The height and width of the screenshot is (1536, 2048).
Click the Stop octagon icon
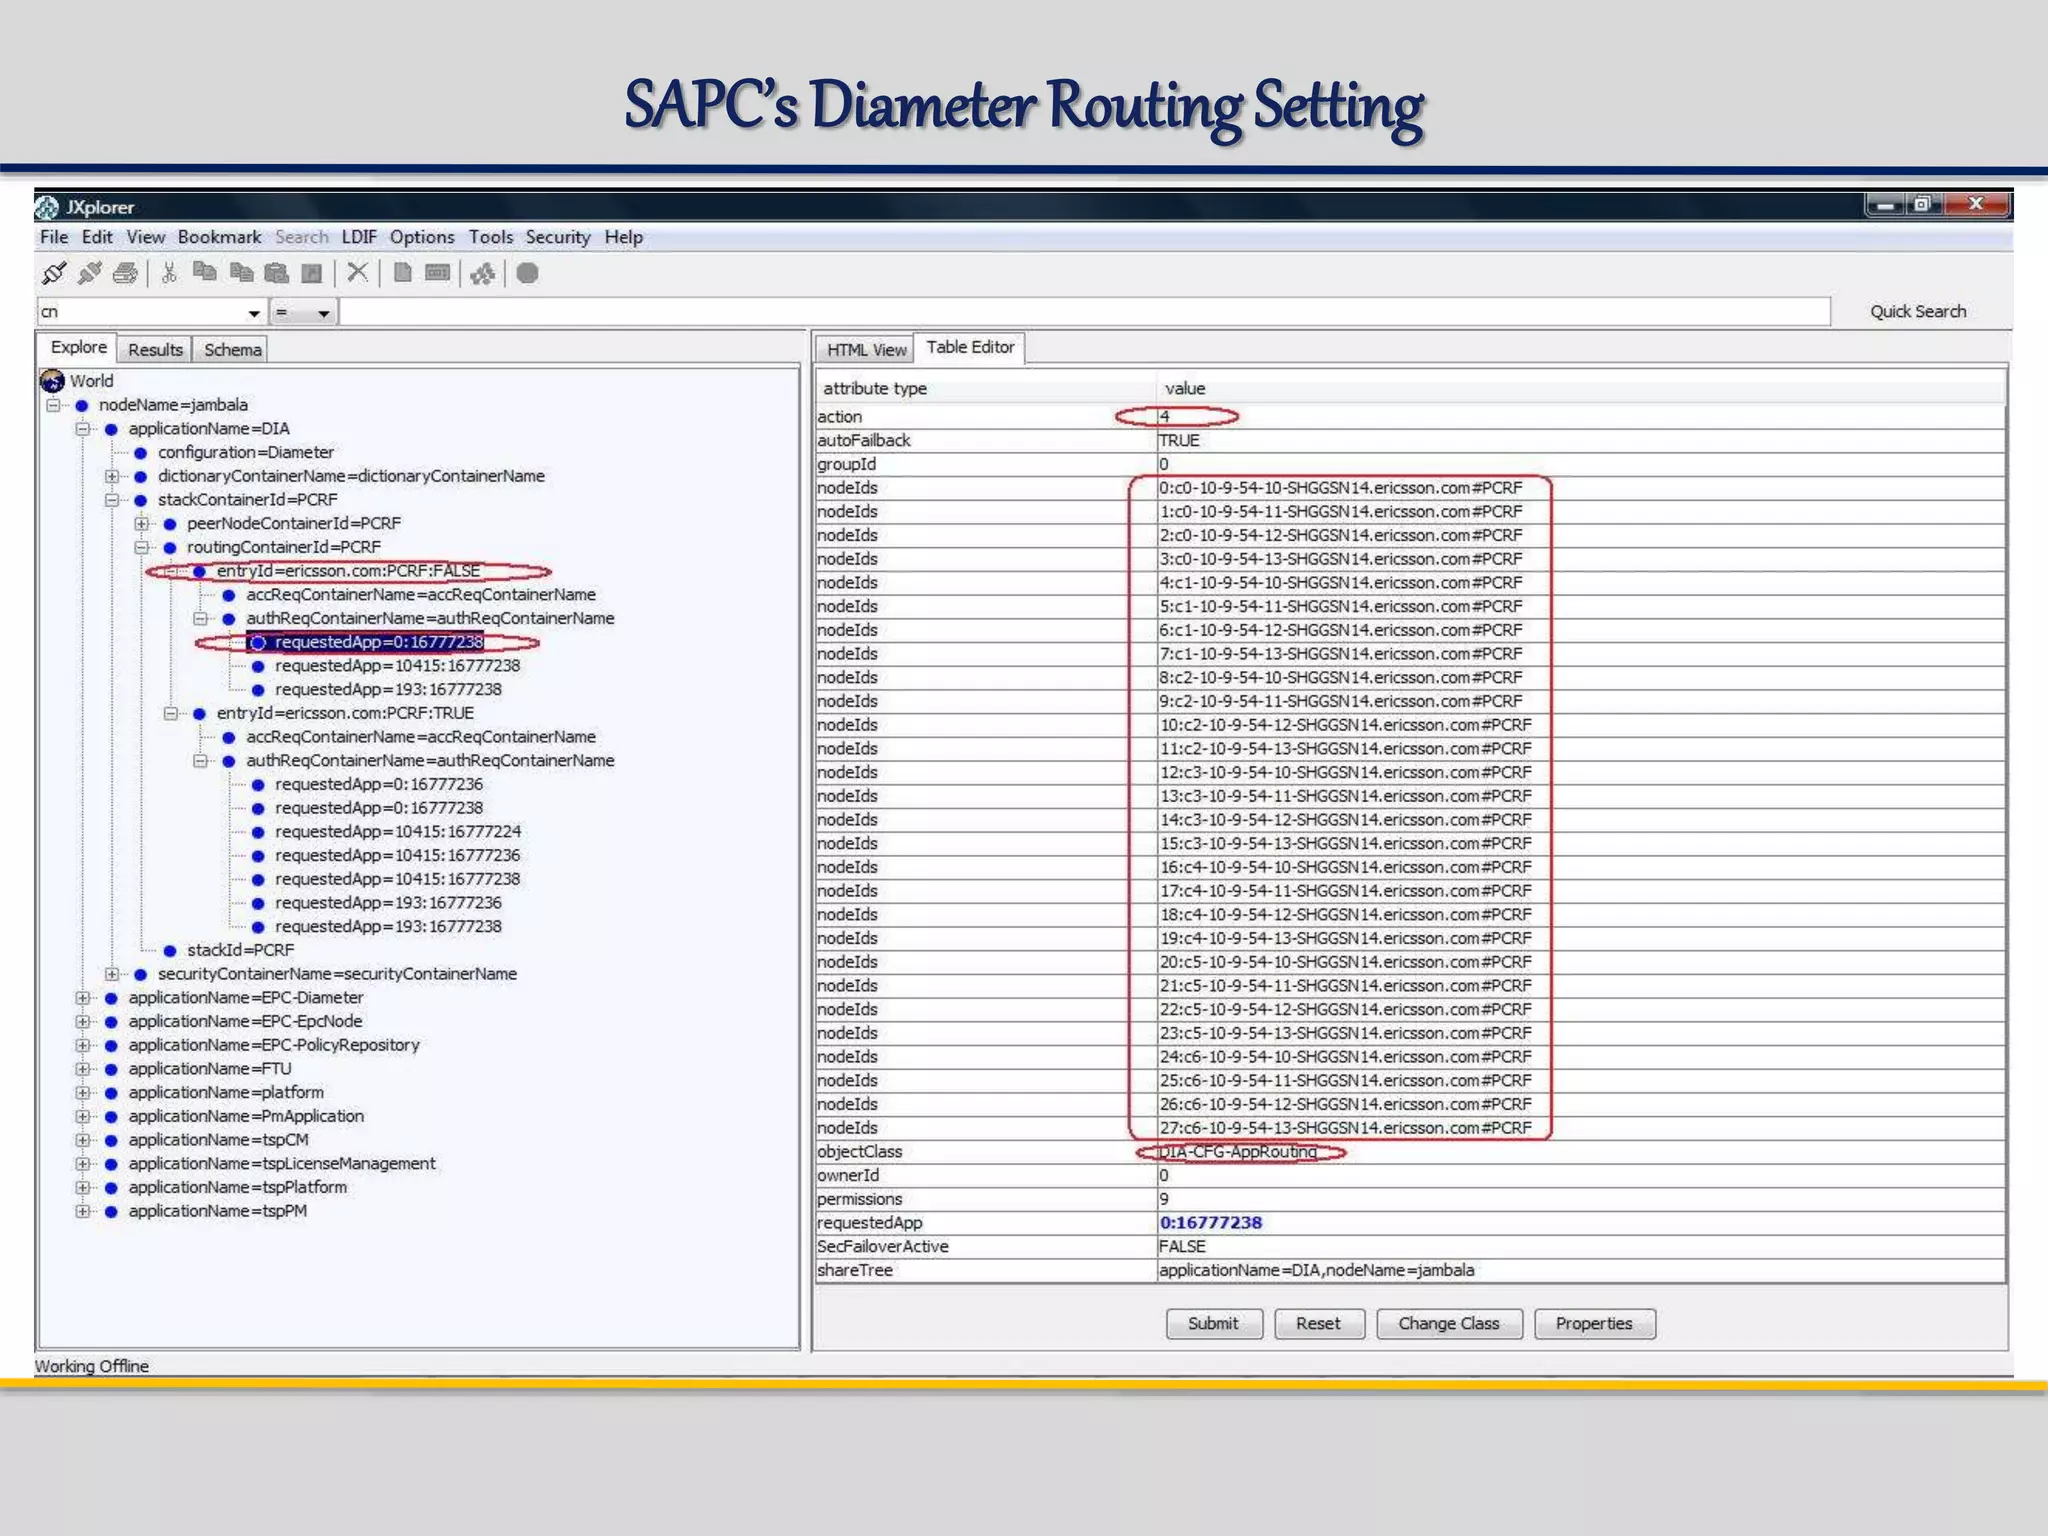528,273
